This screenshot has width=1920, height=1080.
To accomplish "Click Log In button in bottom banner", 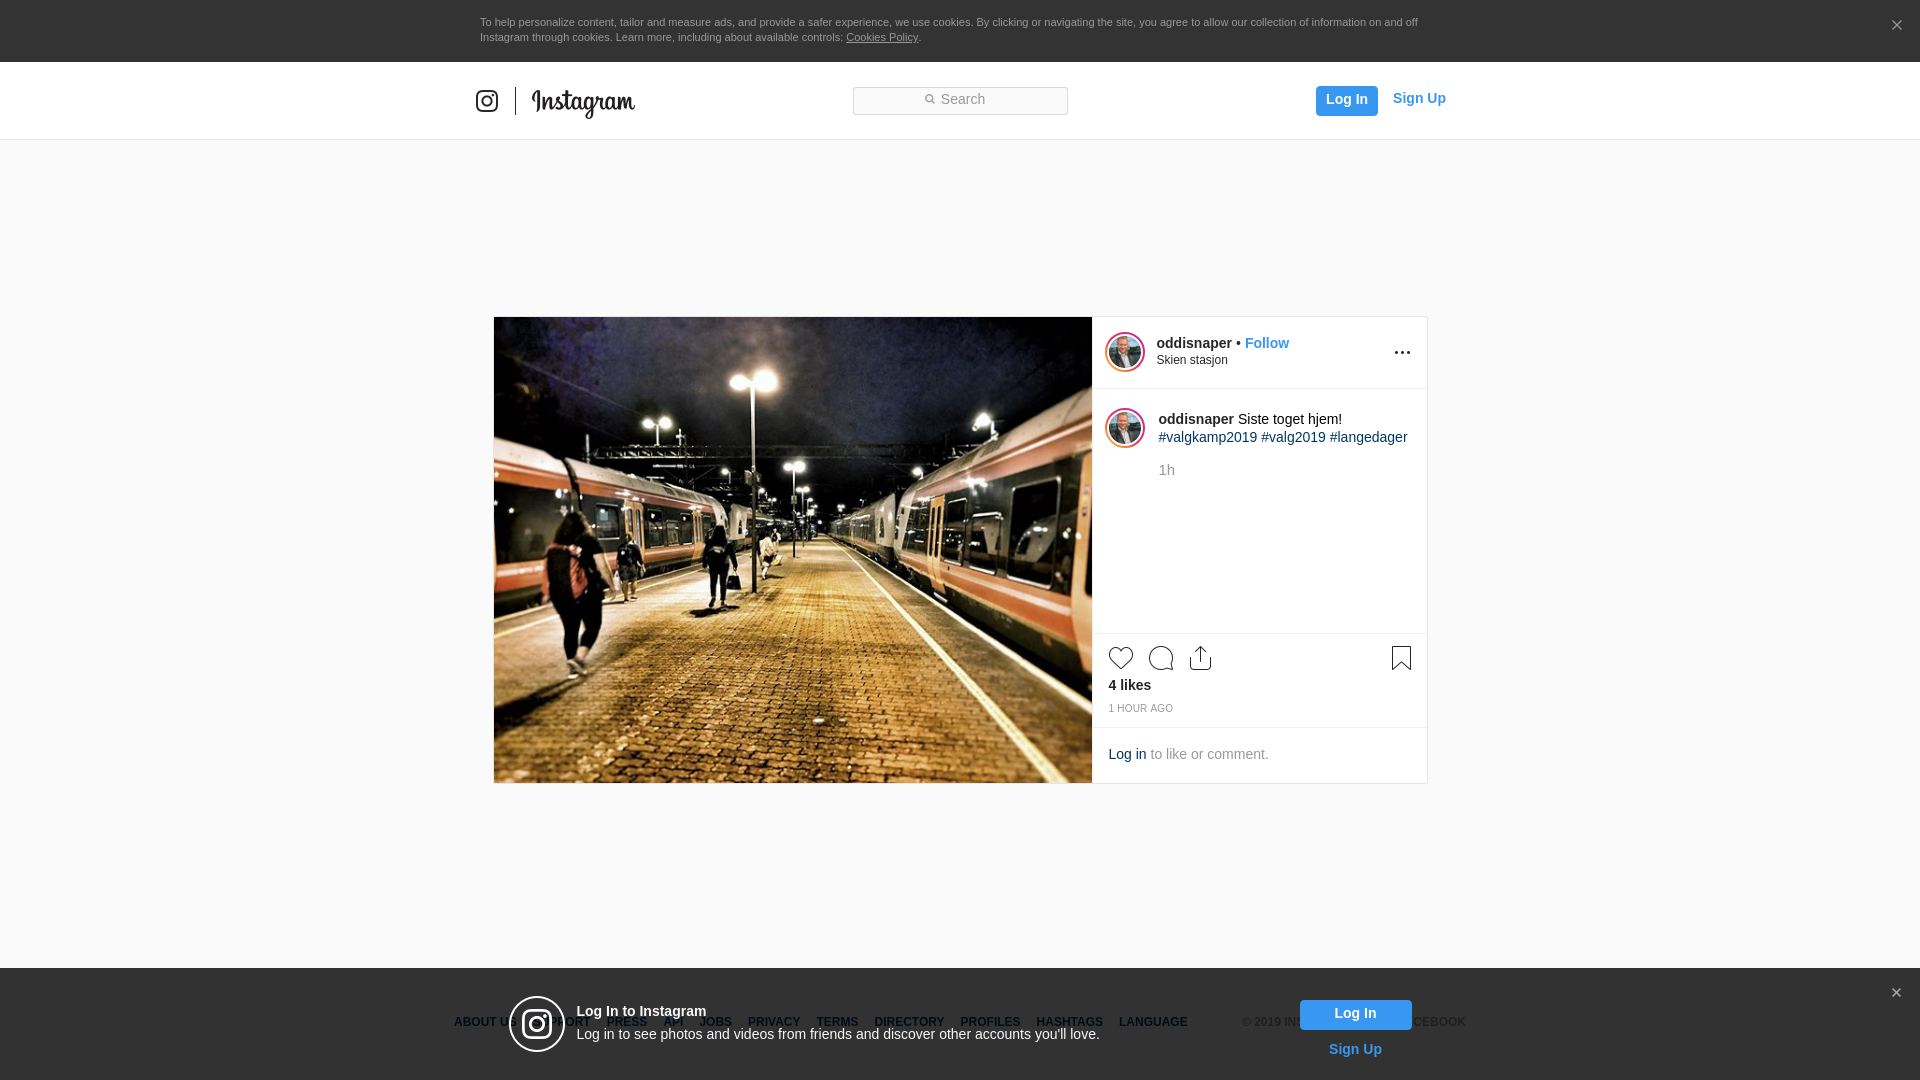I will click(x=1355, y=1015).
